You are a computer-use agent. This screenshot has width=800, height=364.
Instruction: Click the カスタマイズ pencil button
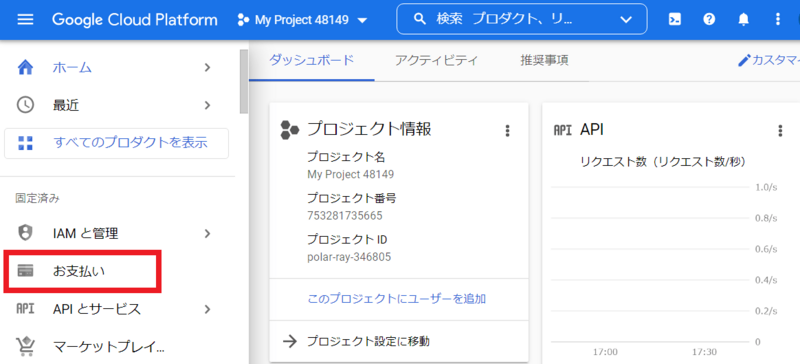[768, 61]
